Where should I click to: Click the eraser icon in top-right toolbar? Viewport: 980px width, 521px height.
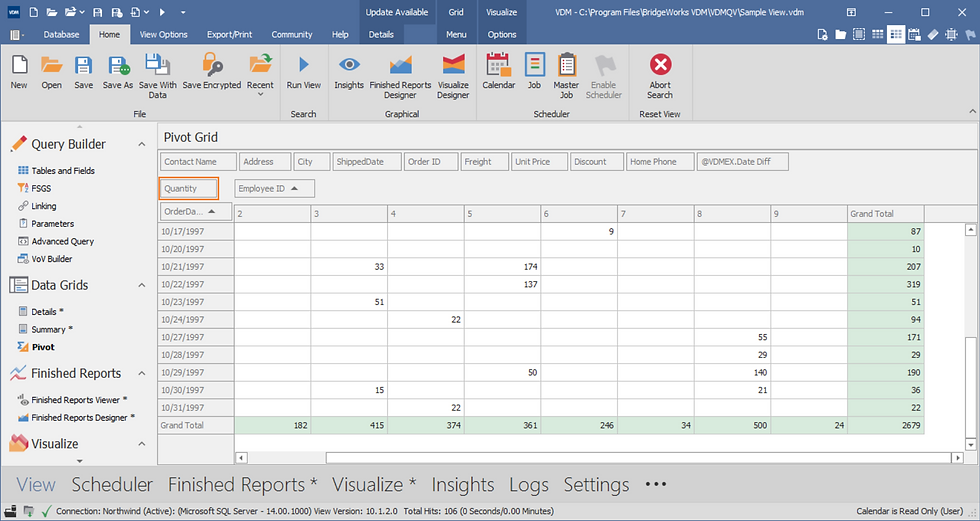pos(933,35)
